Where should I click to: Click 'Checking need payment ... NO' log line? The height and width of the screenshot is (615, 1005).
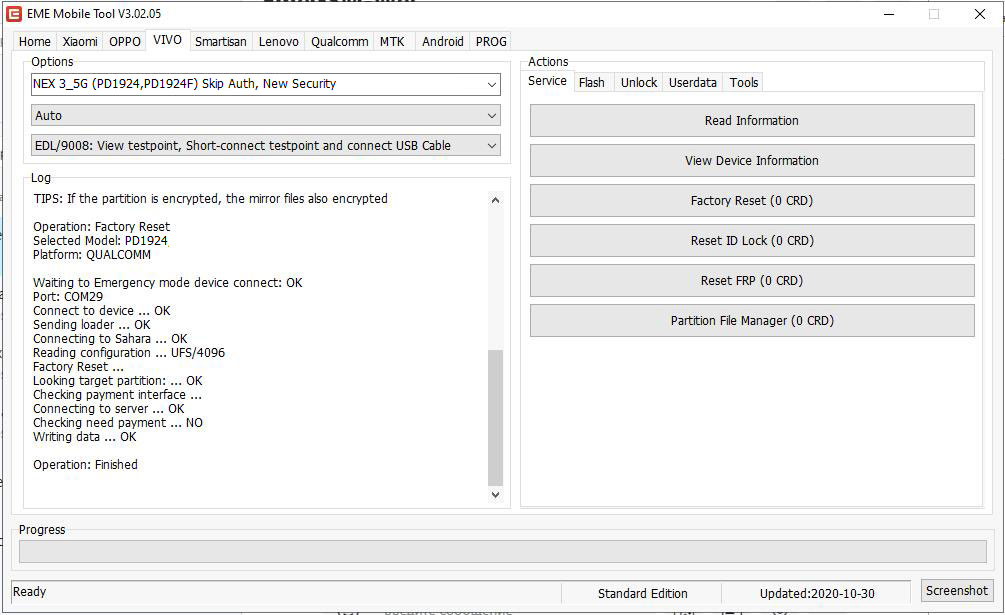point(118,423)
